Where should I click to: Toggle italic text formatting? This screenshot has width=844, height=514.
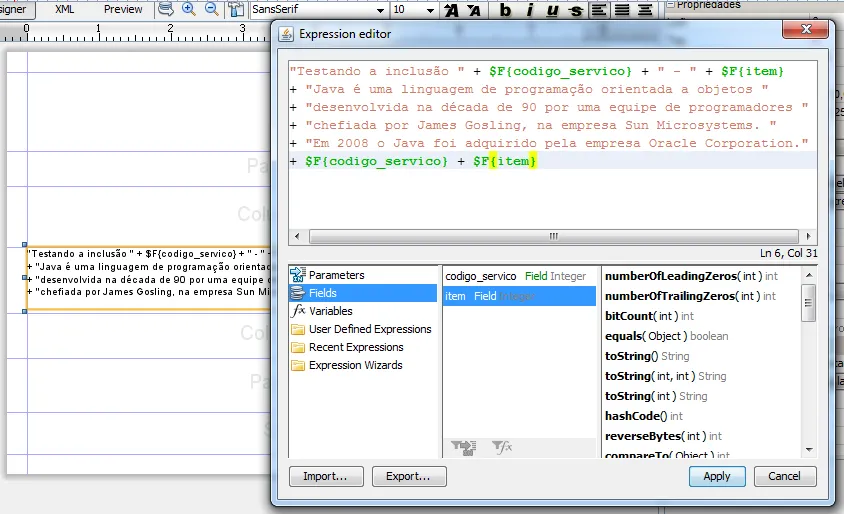529,10
